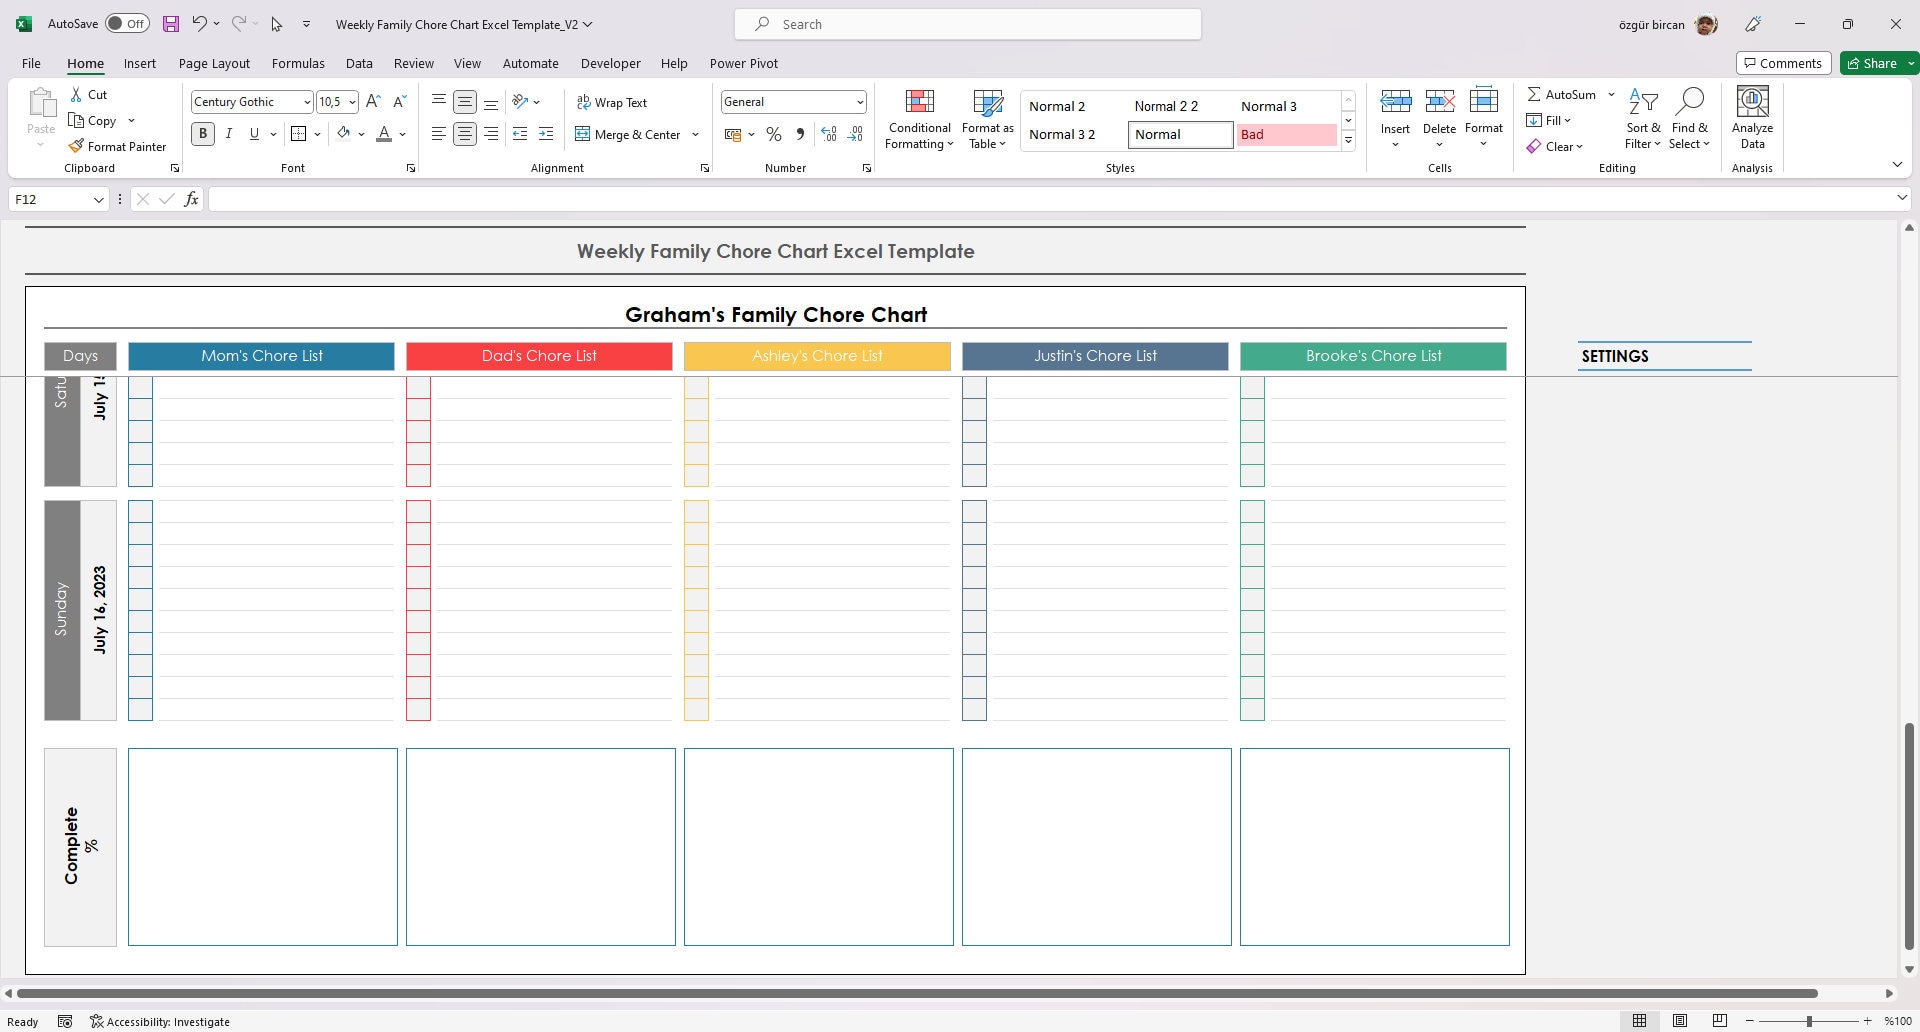Click inside the Search box
The width and height of the screenshot is (1920, 1032).
pyautogui.click(x=966, y=23)
